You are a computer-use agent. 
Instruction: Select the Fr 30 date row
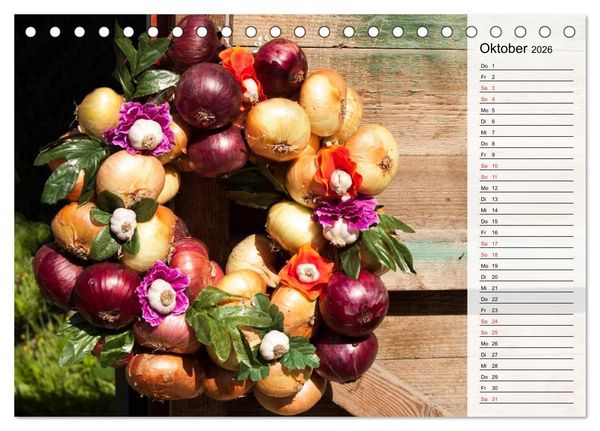(527, 388)
